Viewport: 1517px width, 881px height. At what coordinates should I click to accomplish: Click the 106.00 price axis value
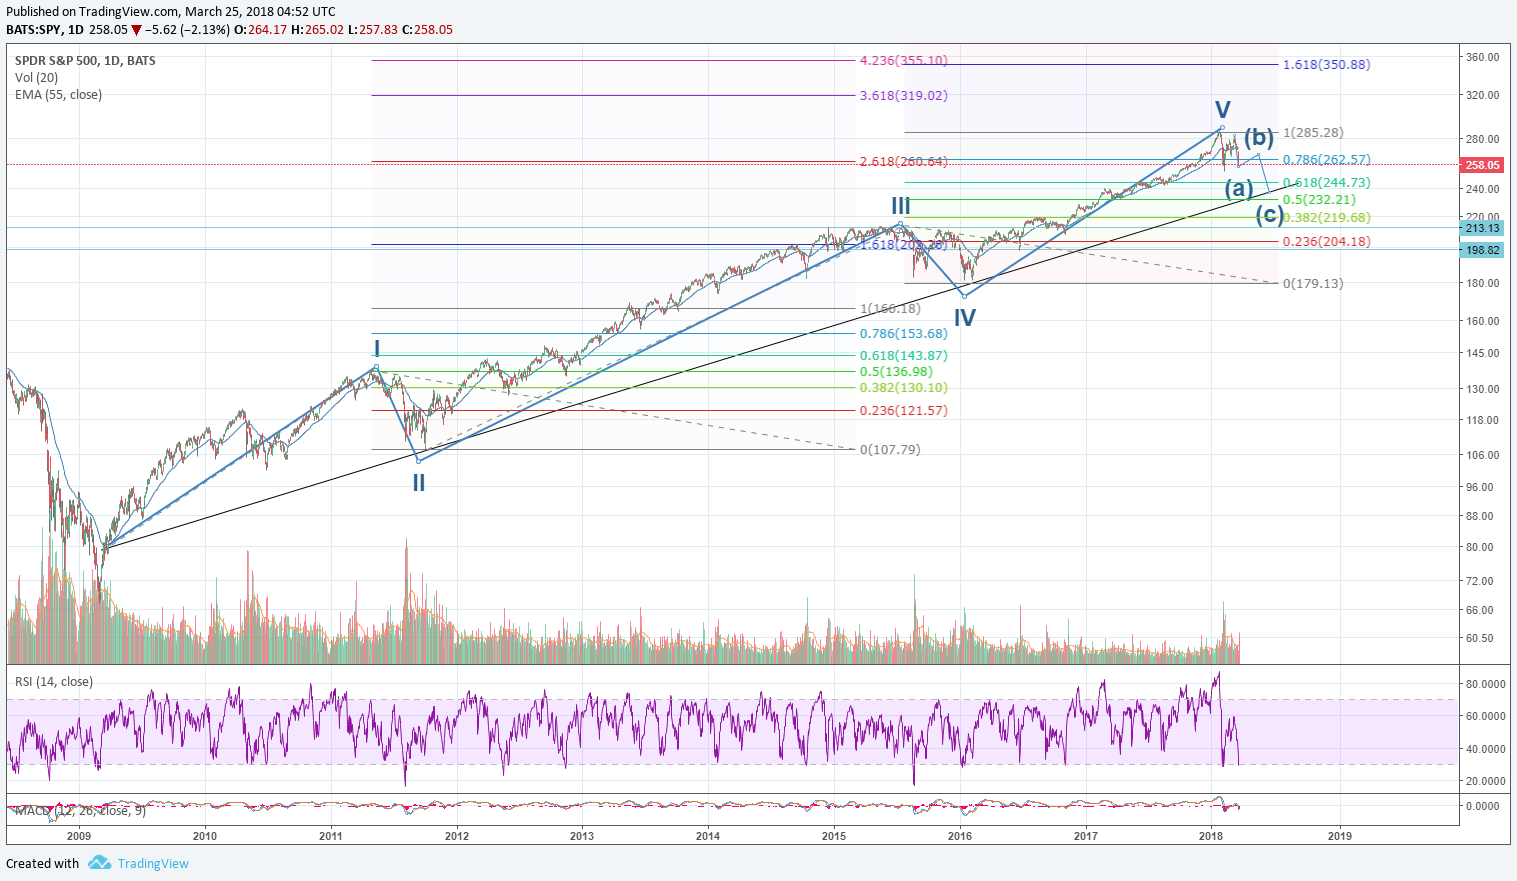1482,456
